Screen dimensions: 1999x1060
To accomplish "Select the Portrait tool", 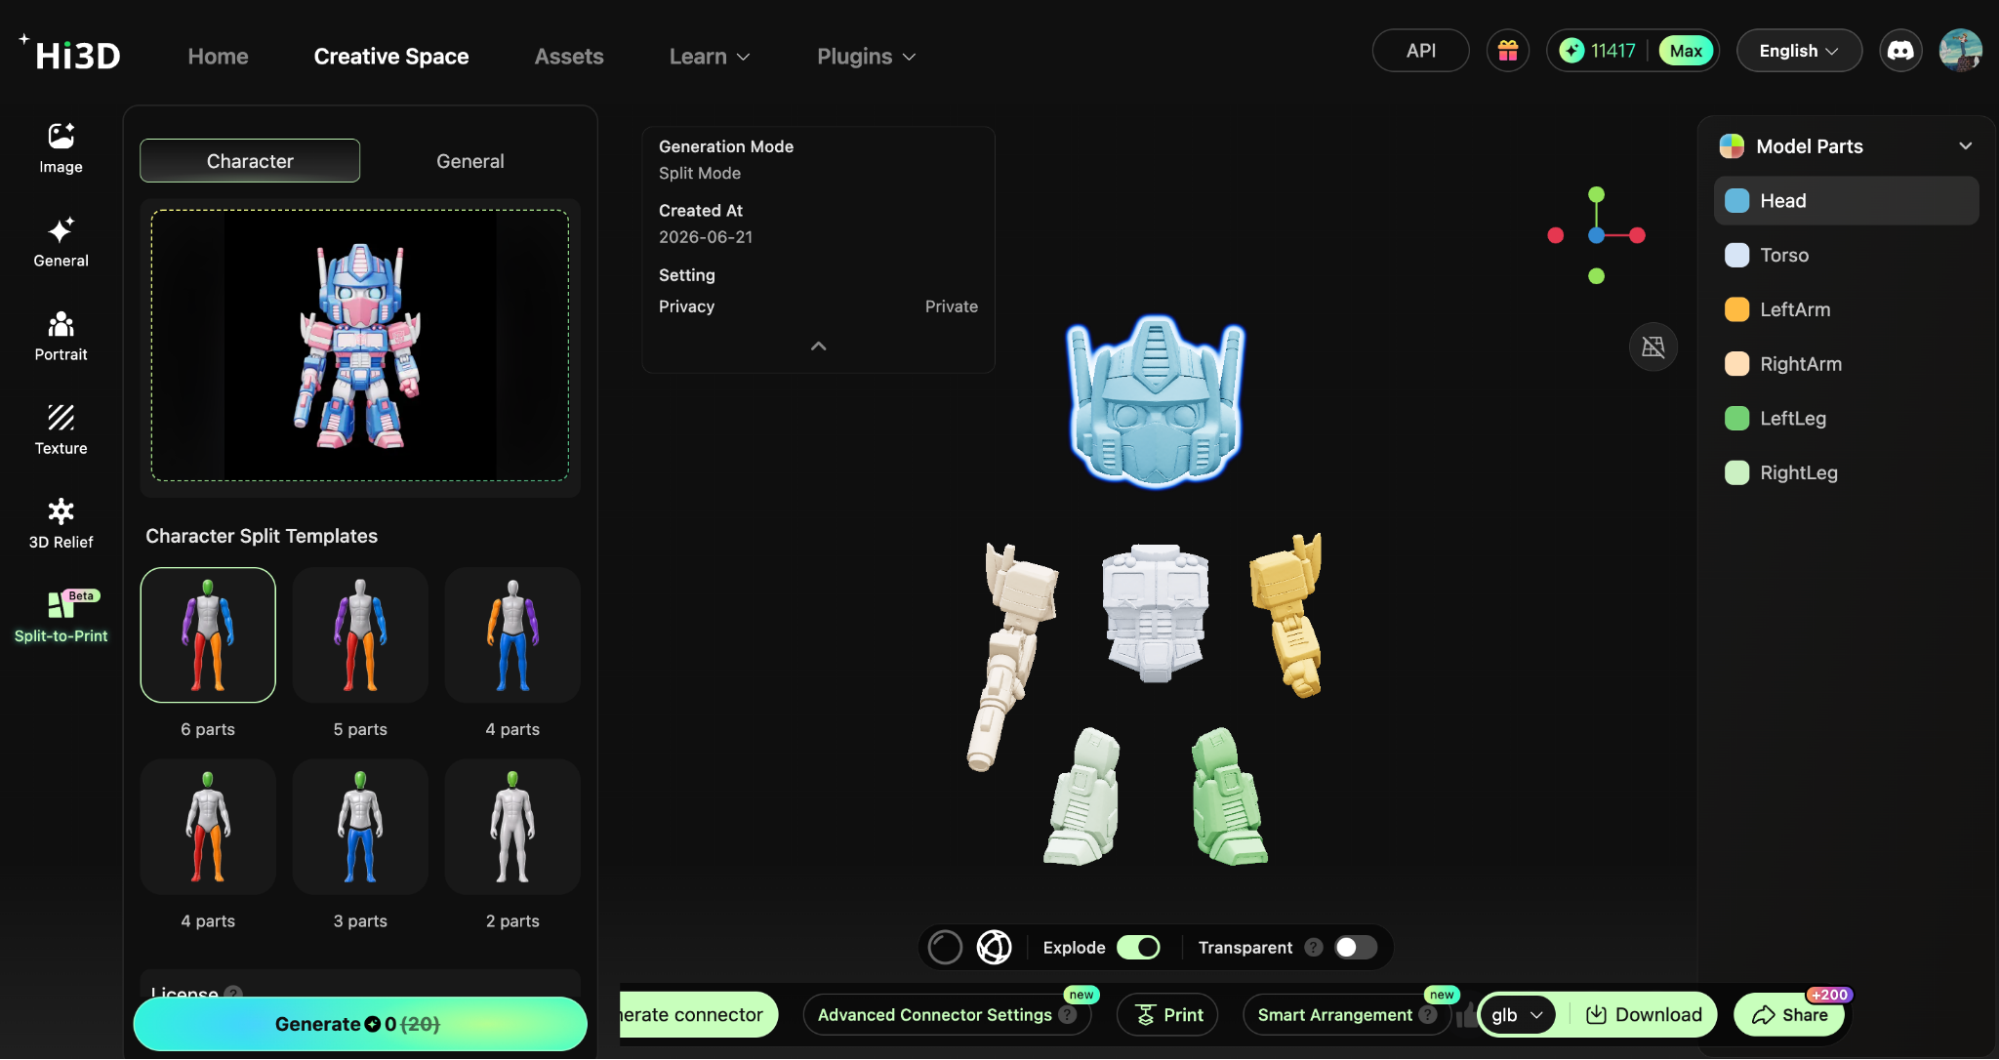I will tap(61, 336).
